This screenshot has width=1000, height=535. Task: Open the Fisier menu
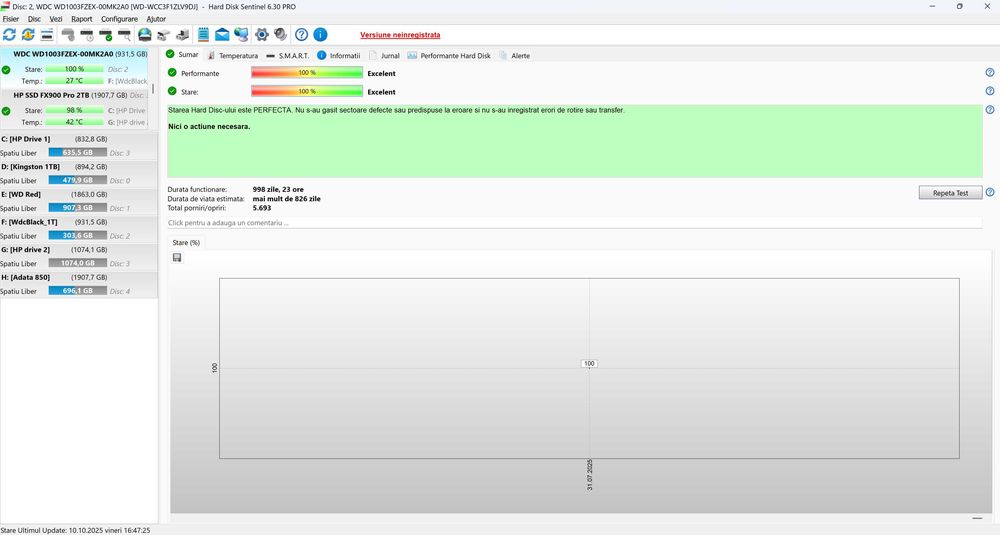click(x=11, y=19)
